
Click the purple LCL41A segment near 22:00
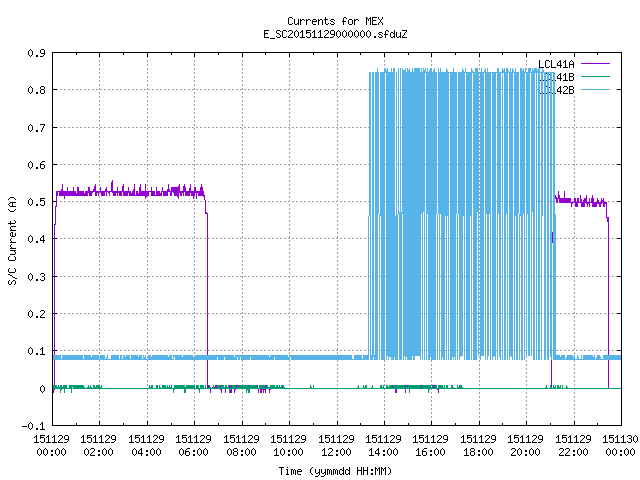click(574, 201)
